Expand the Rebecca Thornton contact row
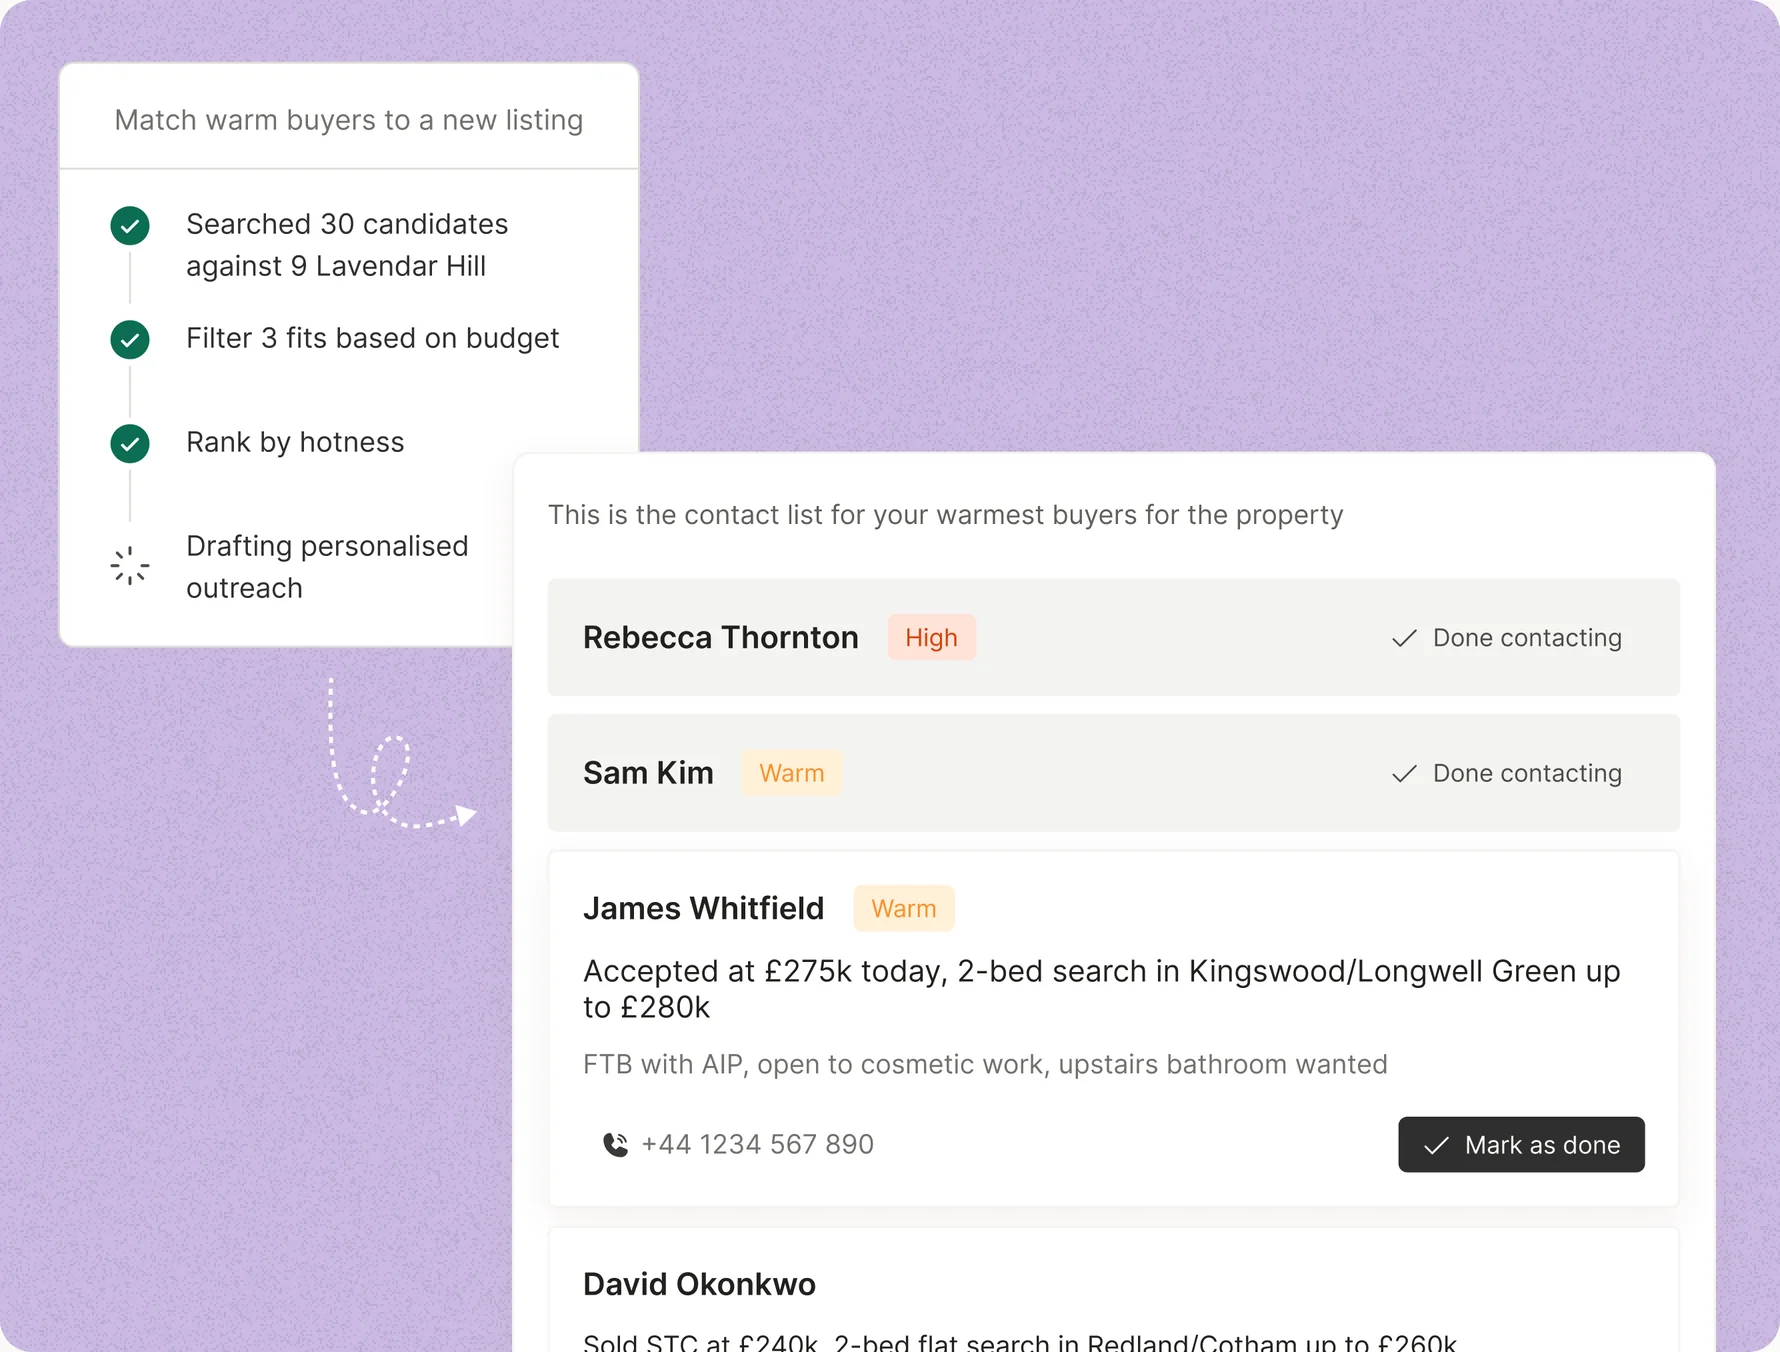The height and width of the screenshot is (1352, 1780). (1113, 638)
